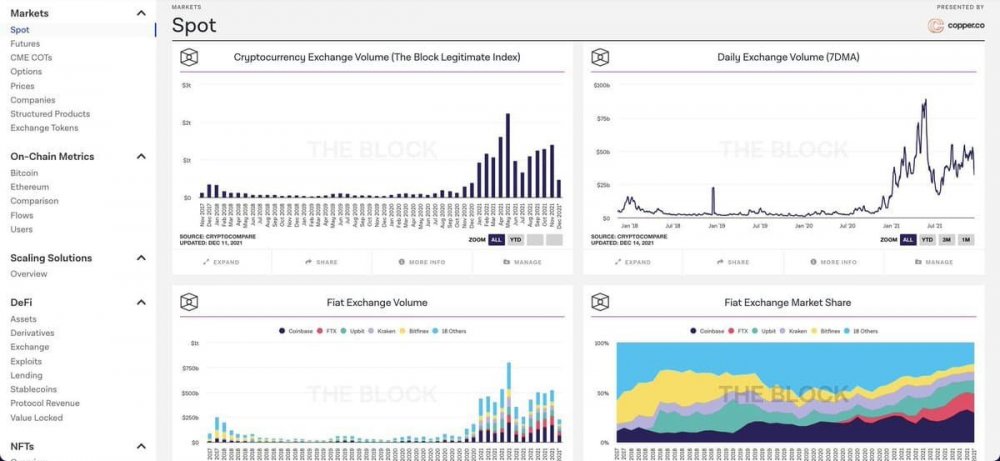Share the Daily Exchange Volume chart
The image size is (1000, 461).
pyautogui.click(x=733, y=262)
